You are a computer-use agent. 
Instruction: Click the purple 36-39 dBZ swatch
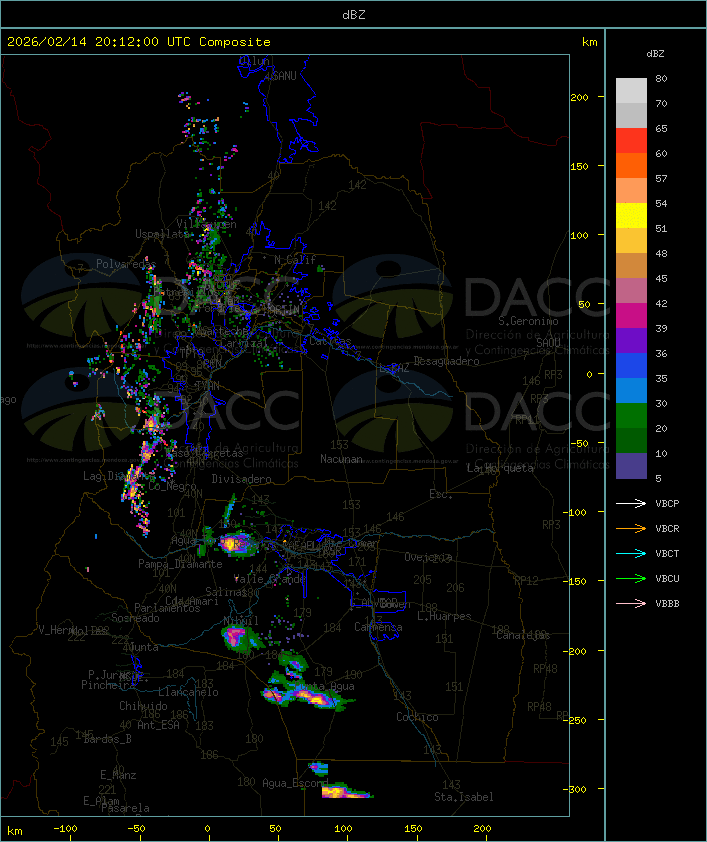(631, 340)
